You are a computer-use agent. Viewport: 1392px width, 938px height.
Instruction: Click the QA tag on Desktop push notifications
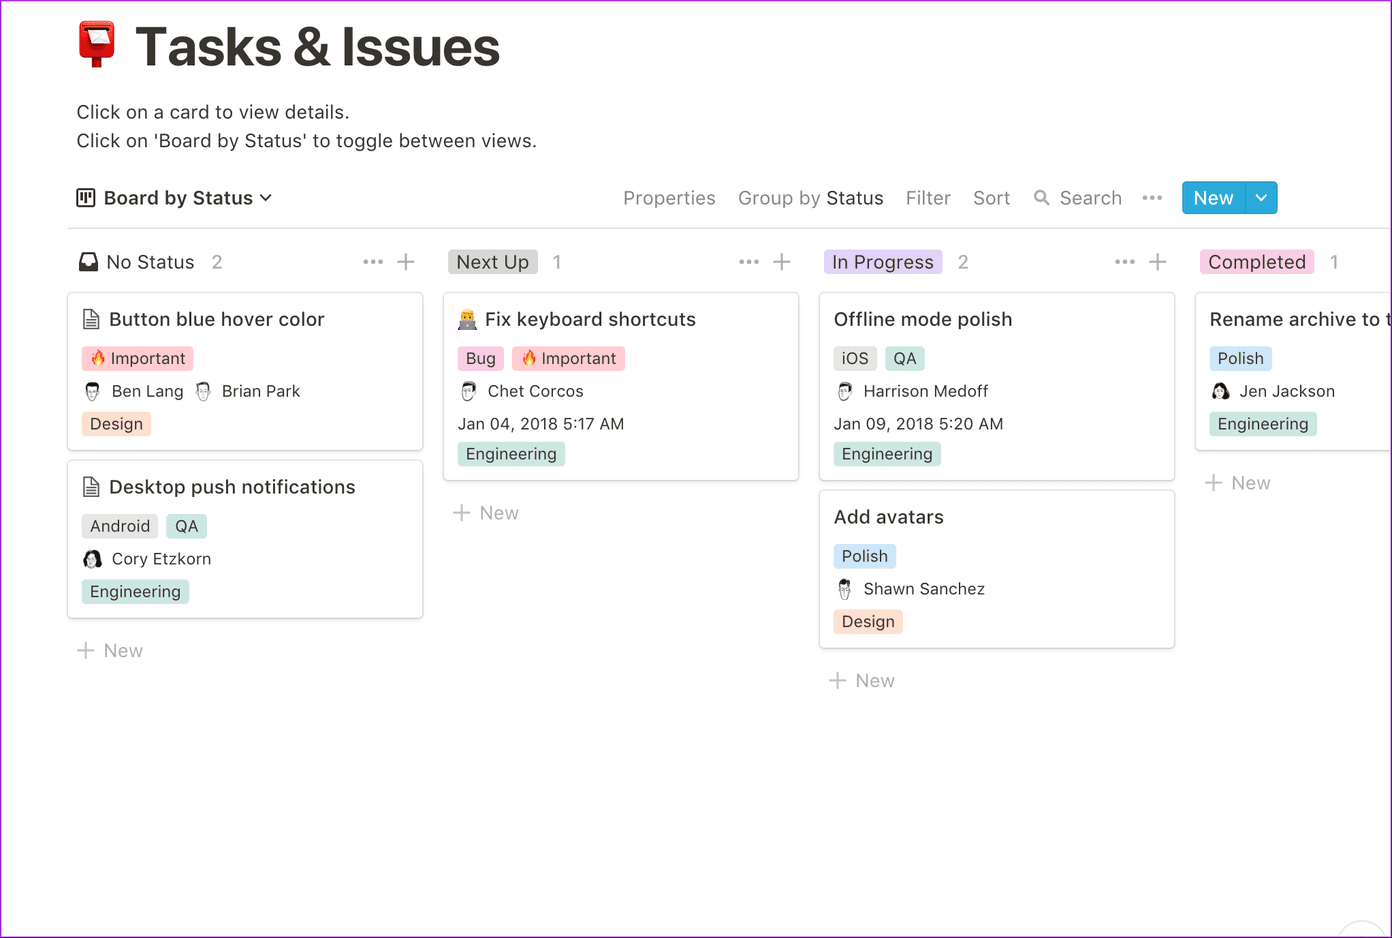click(187, 526)
